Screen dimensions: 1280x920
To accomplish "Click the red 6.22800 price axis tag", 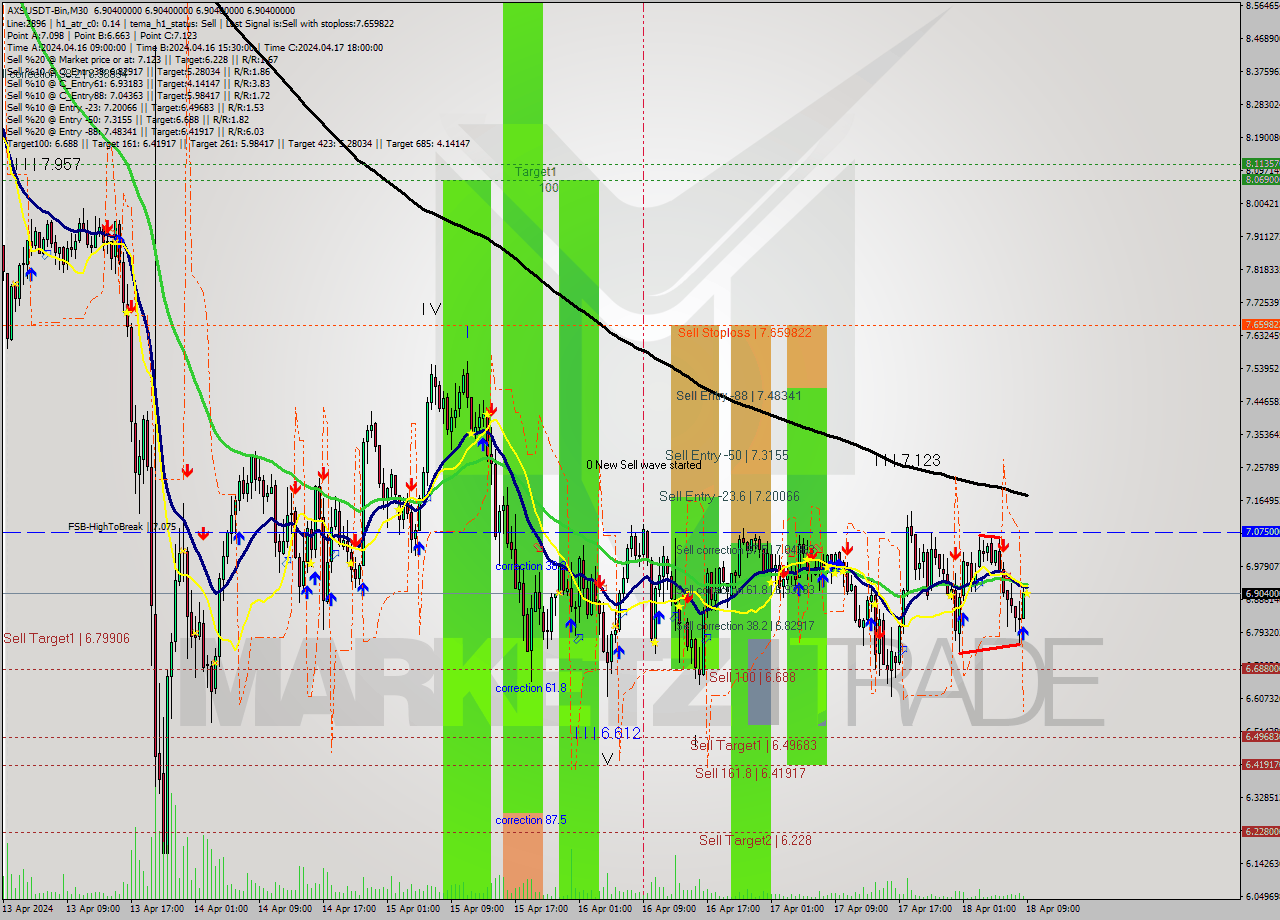I will (1260, 832).
